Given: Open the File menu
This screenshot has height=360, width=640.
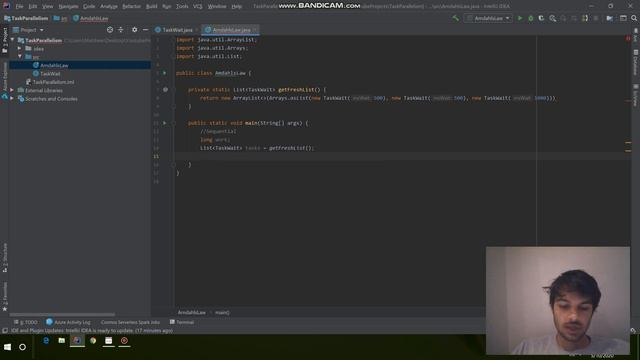Looking at the screenshot, I should (x=19, y=6).
